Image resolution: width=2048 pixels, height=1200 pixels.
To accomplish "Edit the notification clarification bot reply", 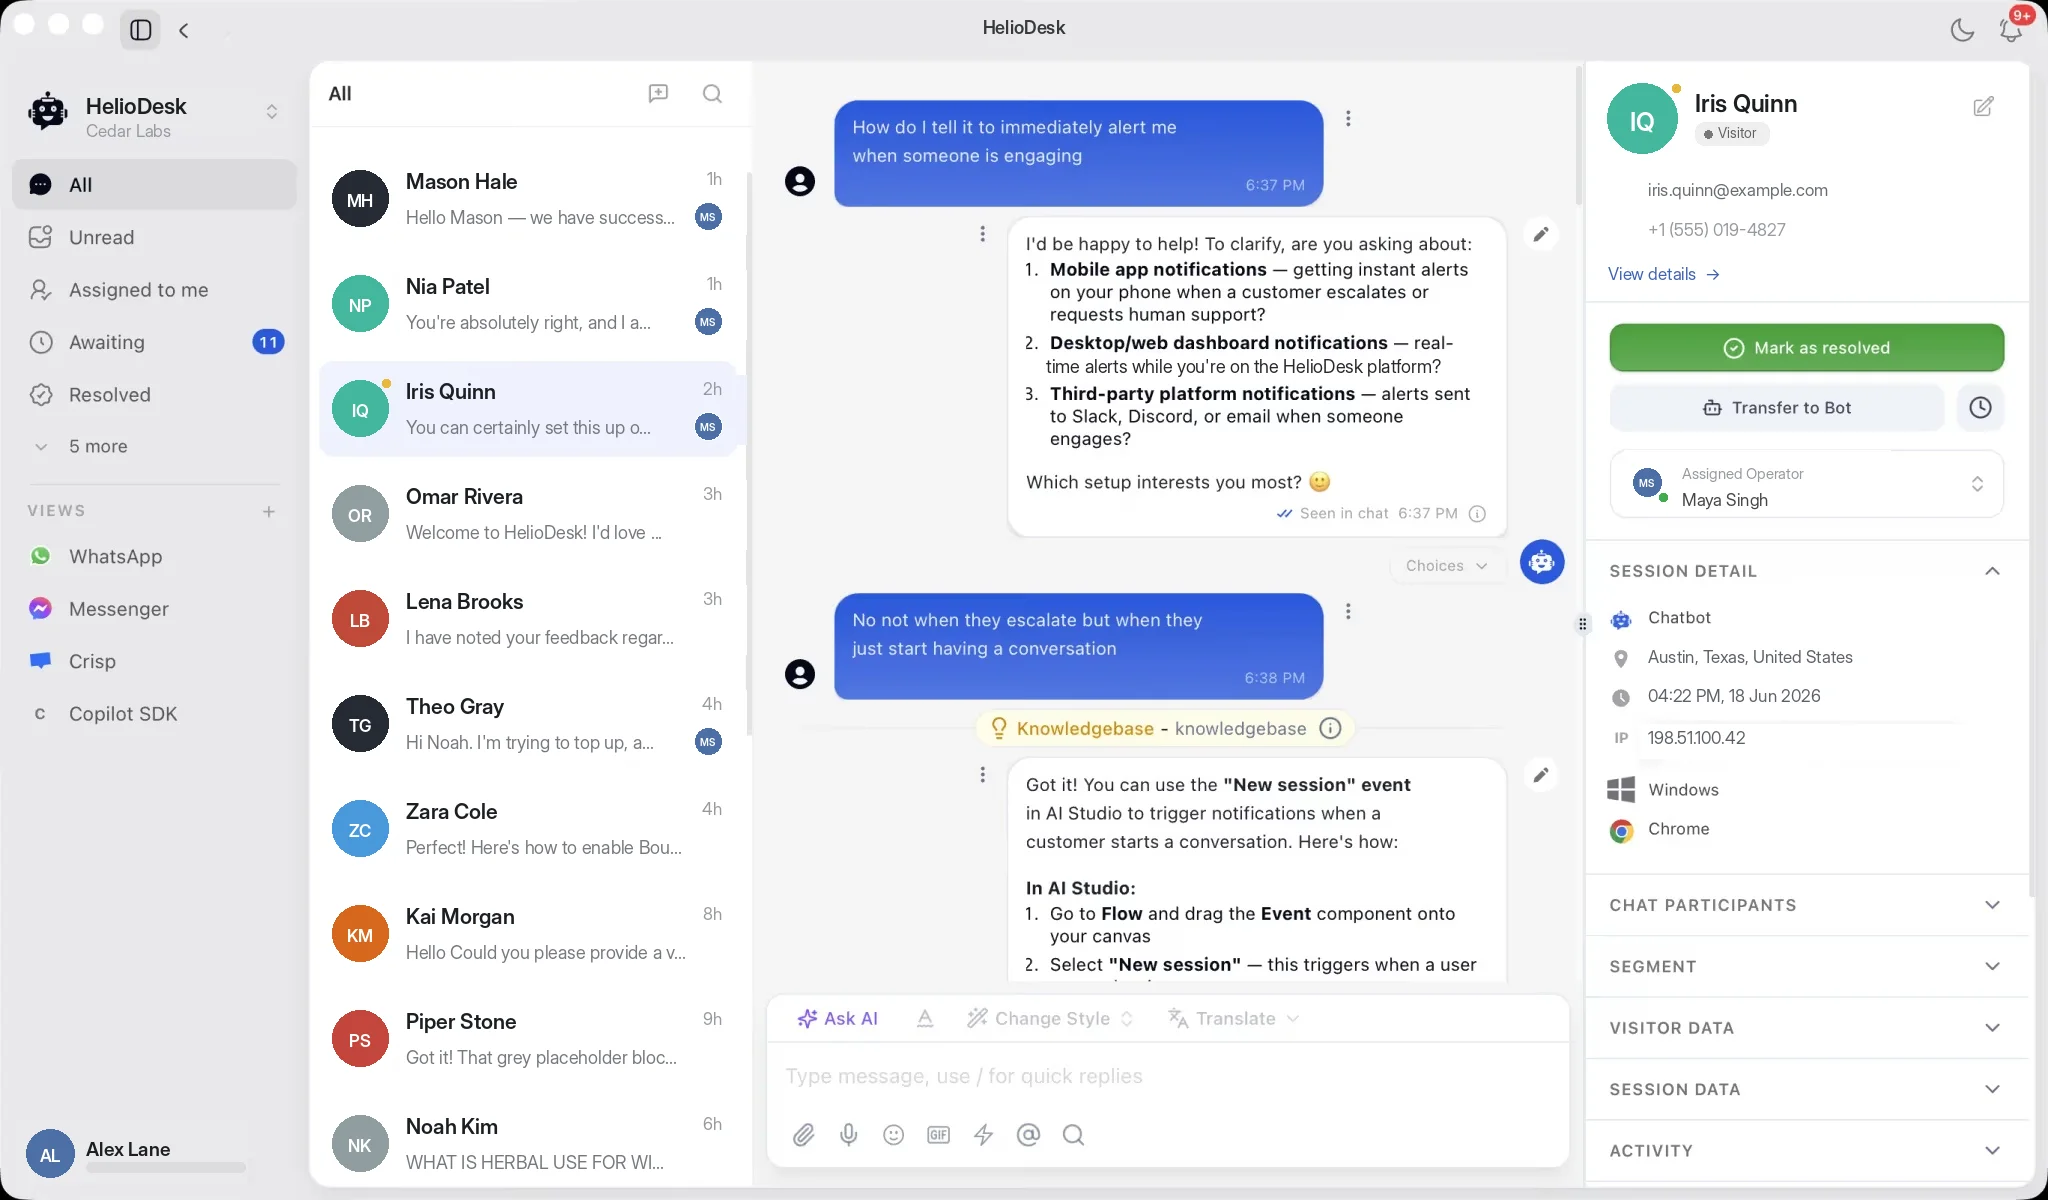I will point(1541,234).
